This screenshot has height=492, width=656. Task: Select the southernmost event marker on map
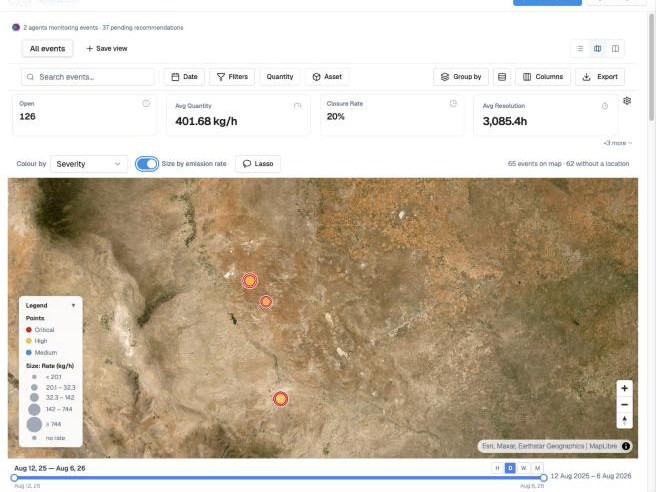coord(281,399)
